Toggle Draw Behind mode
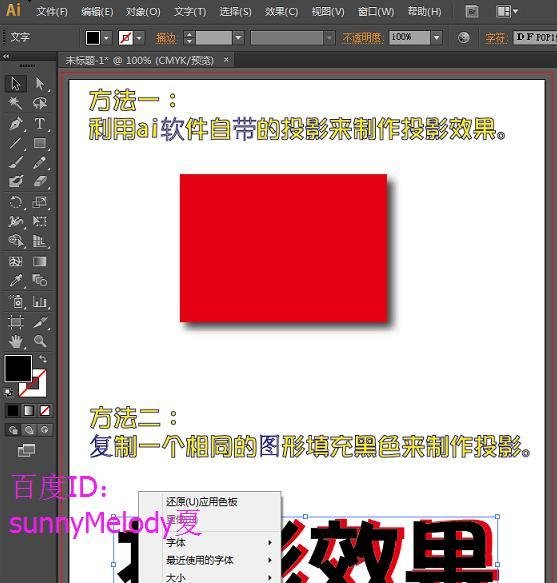Viewport: 557px width, 583px height. [x=29, y=430]
